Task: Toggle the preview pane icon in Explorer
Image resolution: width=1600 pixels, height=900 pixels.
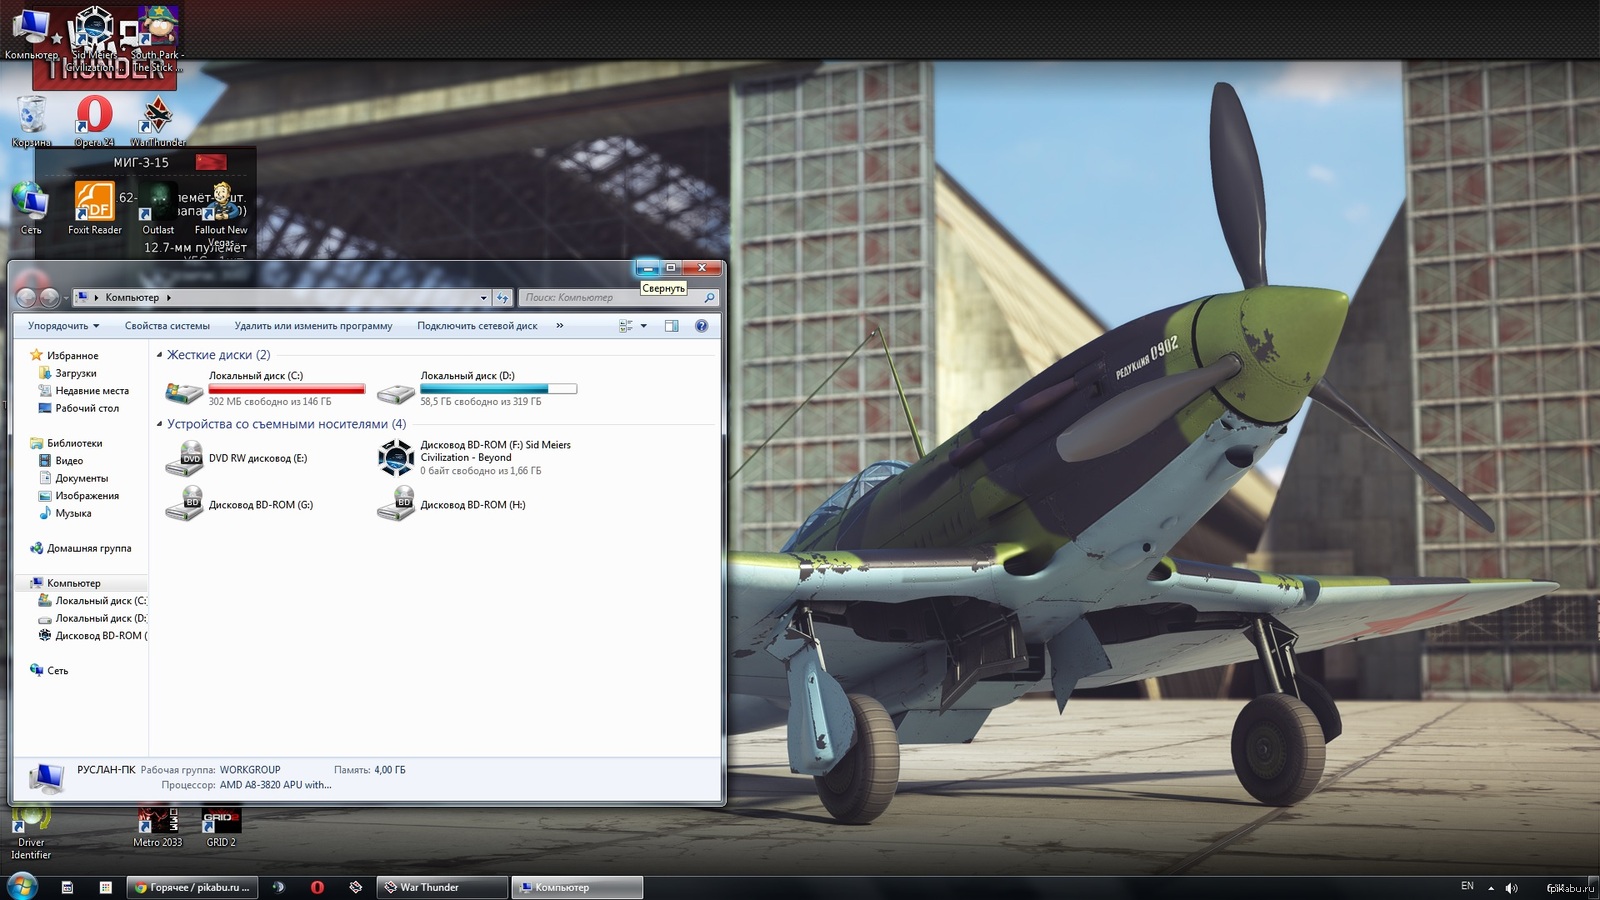Action: [x=672, y=326]
